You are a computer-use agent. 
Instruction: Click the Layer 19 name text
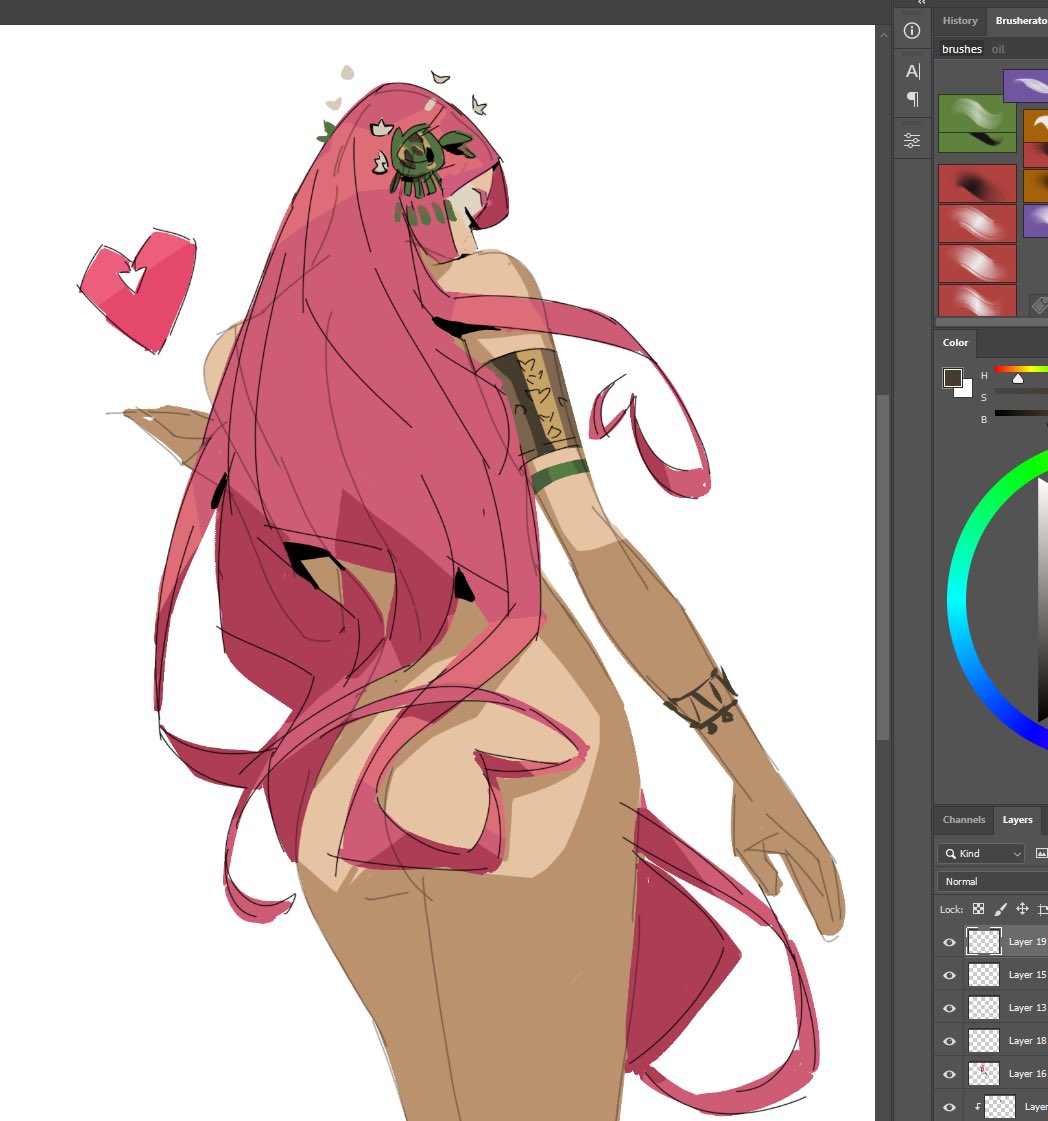[1027, 942]
